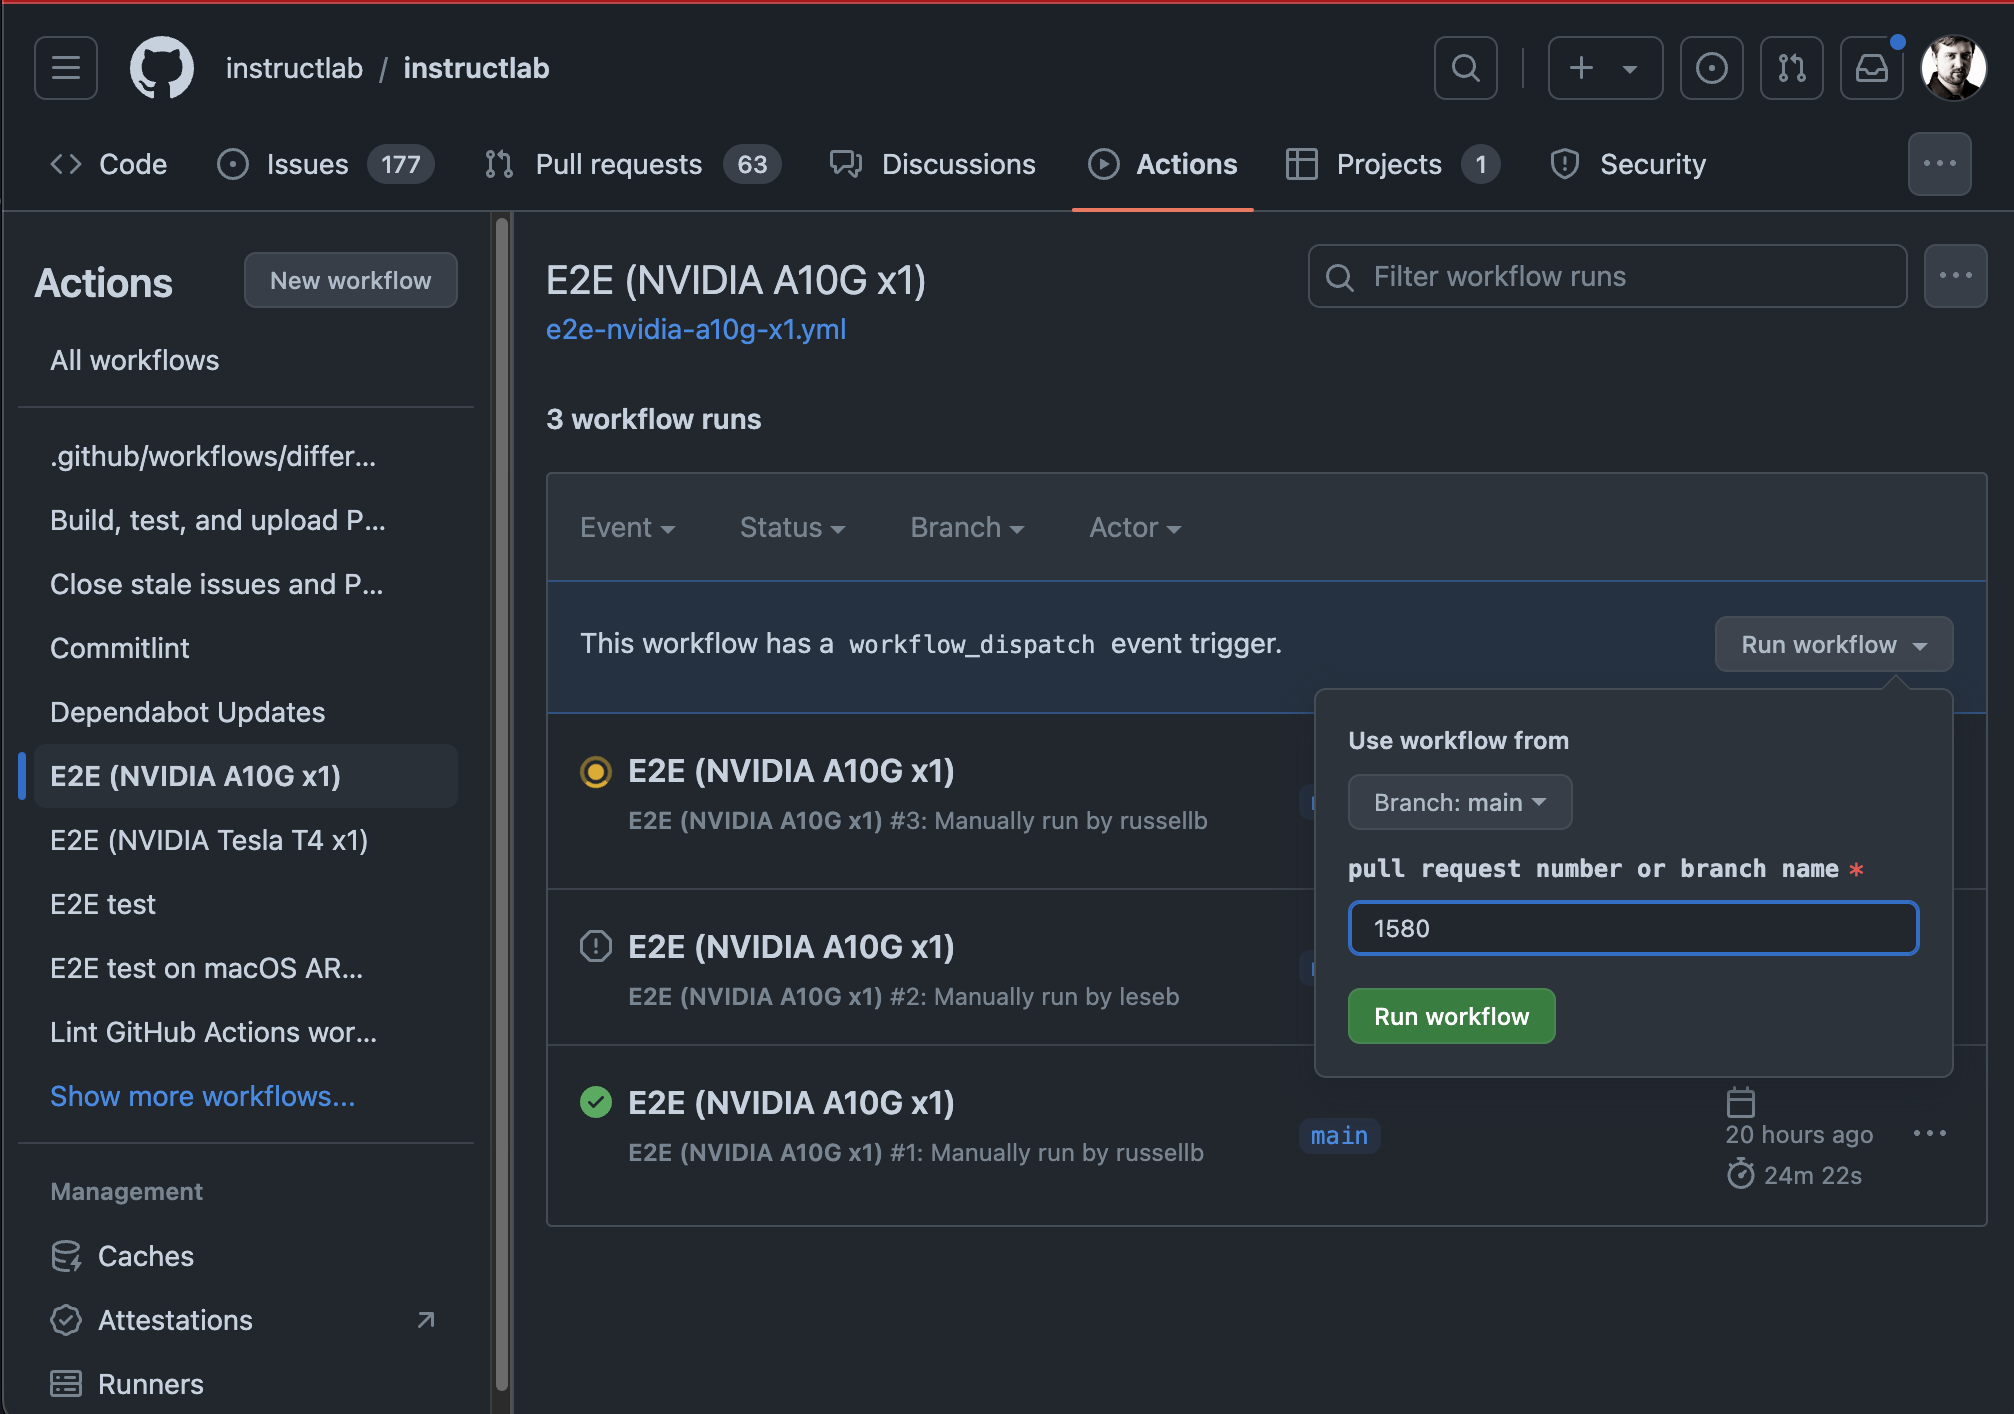Open the repo navigation overflow menu
Screen dimensions: 2014x1414
coord(1940,164)
